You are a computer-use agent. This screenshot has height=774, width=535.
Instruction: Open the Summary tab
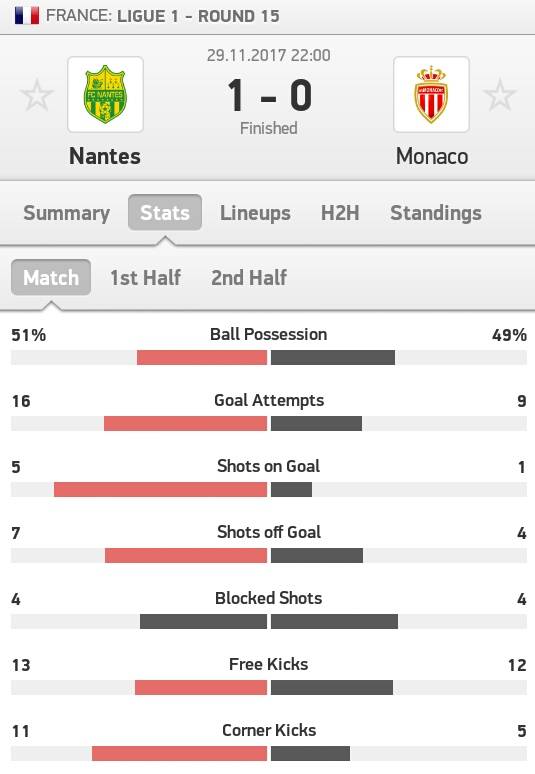click(x=67, y=213)
